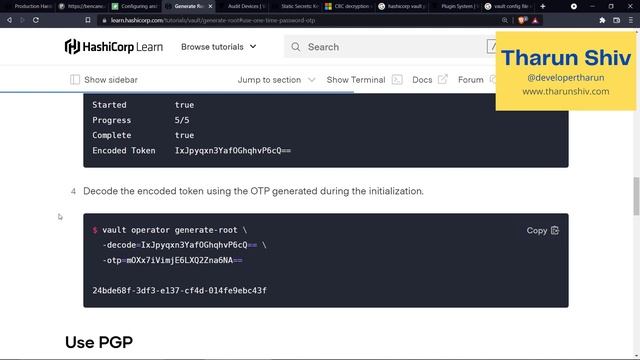
Task: Switch to the CBC decryption tab
Action: [x=348, y=6]
